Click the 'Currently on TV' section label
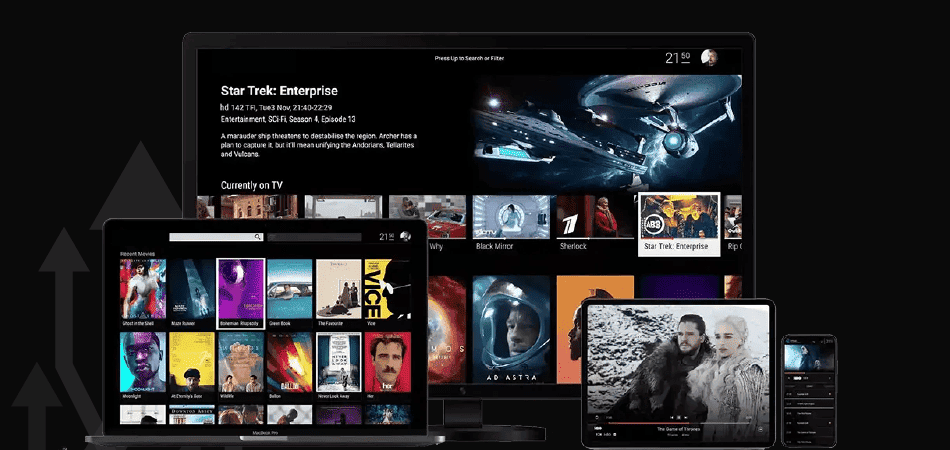Viewport: 950px width, 450px height. pyautogui.click(x=251, y=185)
